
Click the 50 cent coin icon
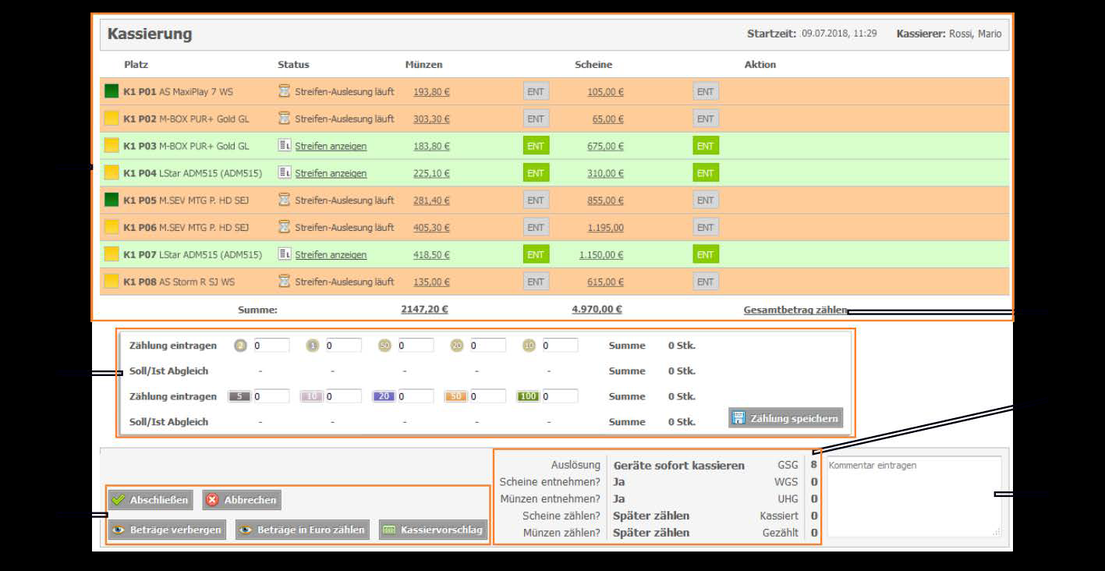click(385, 346)
